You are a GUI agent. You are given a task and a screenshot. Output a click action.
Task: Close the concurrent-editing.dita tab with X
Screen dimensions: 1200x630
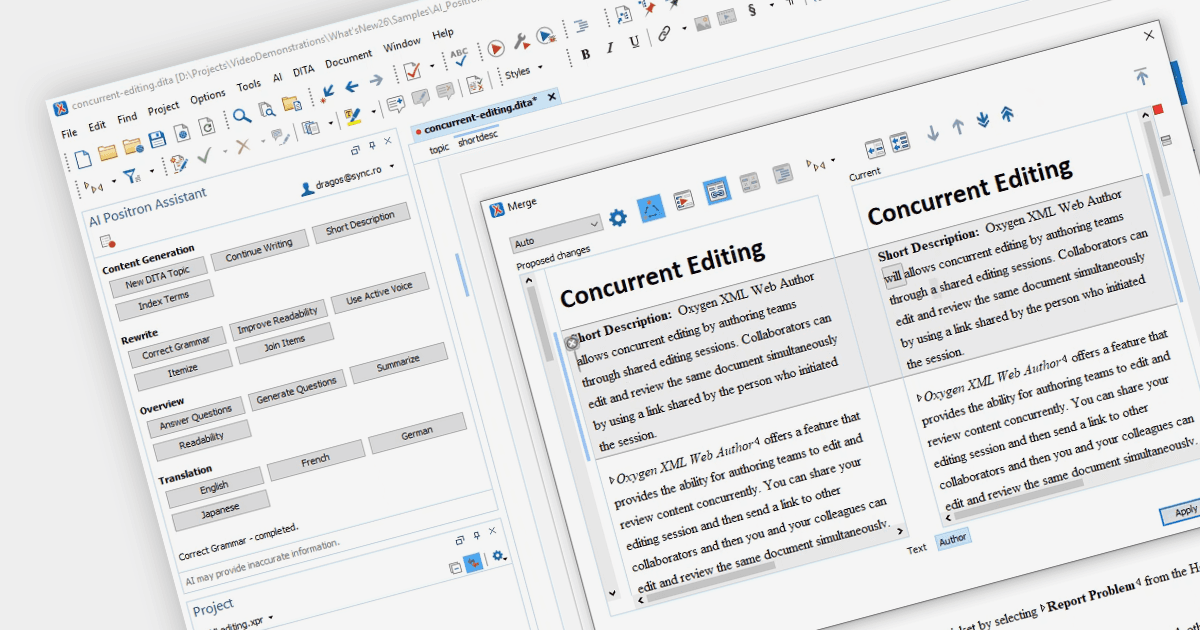click(553, 96)
